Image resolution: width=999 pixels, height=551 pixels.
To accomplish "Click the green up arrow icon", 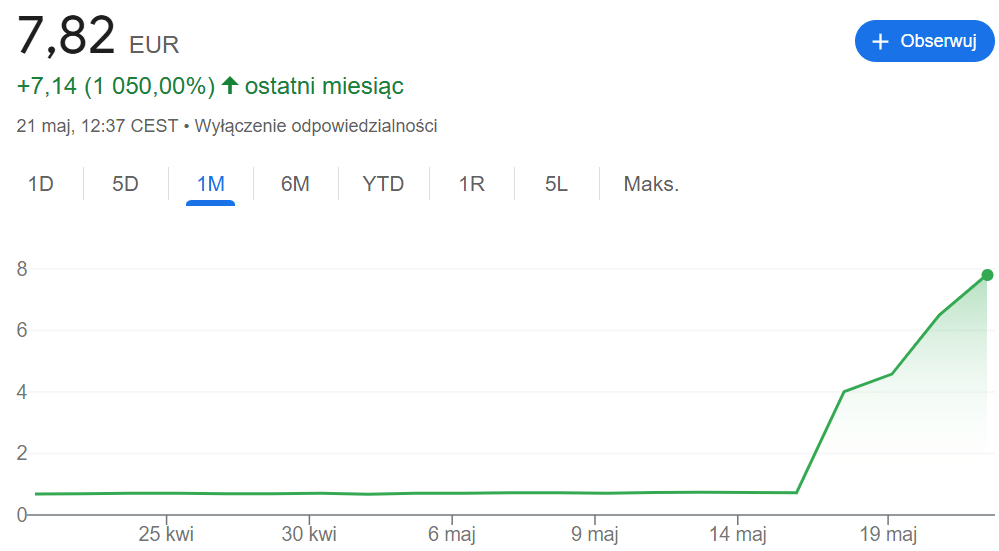I will pyautogui.click(x=230, y=86).
